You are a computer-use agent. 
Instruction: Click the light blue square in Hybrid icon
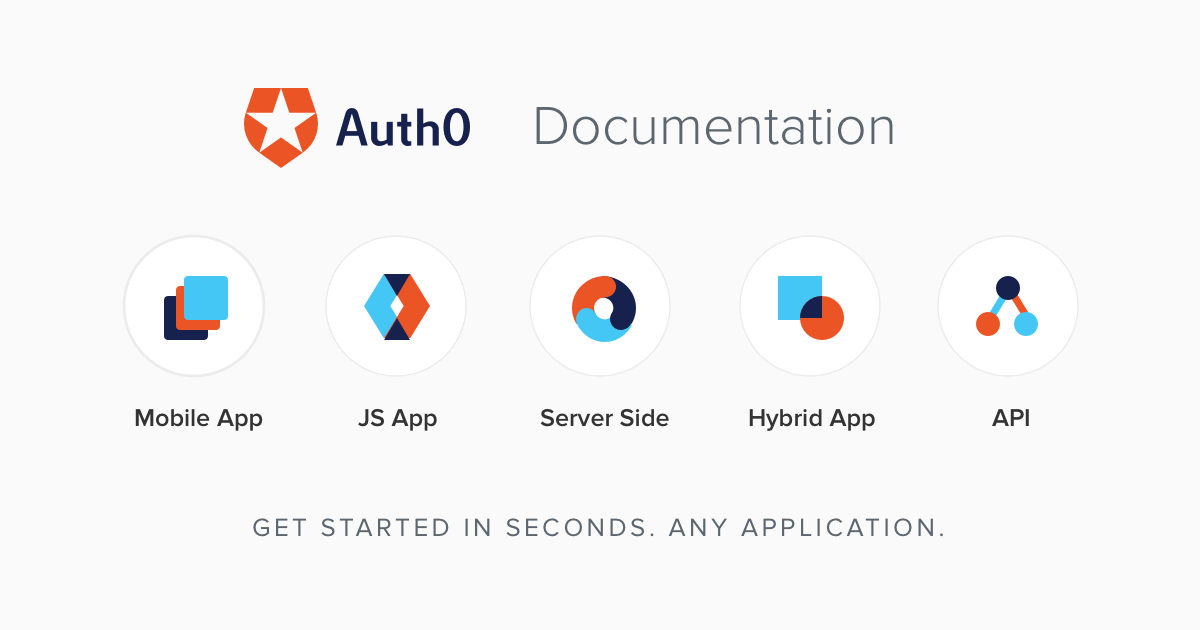(x=790, y=290)
